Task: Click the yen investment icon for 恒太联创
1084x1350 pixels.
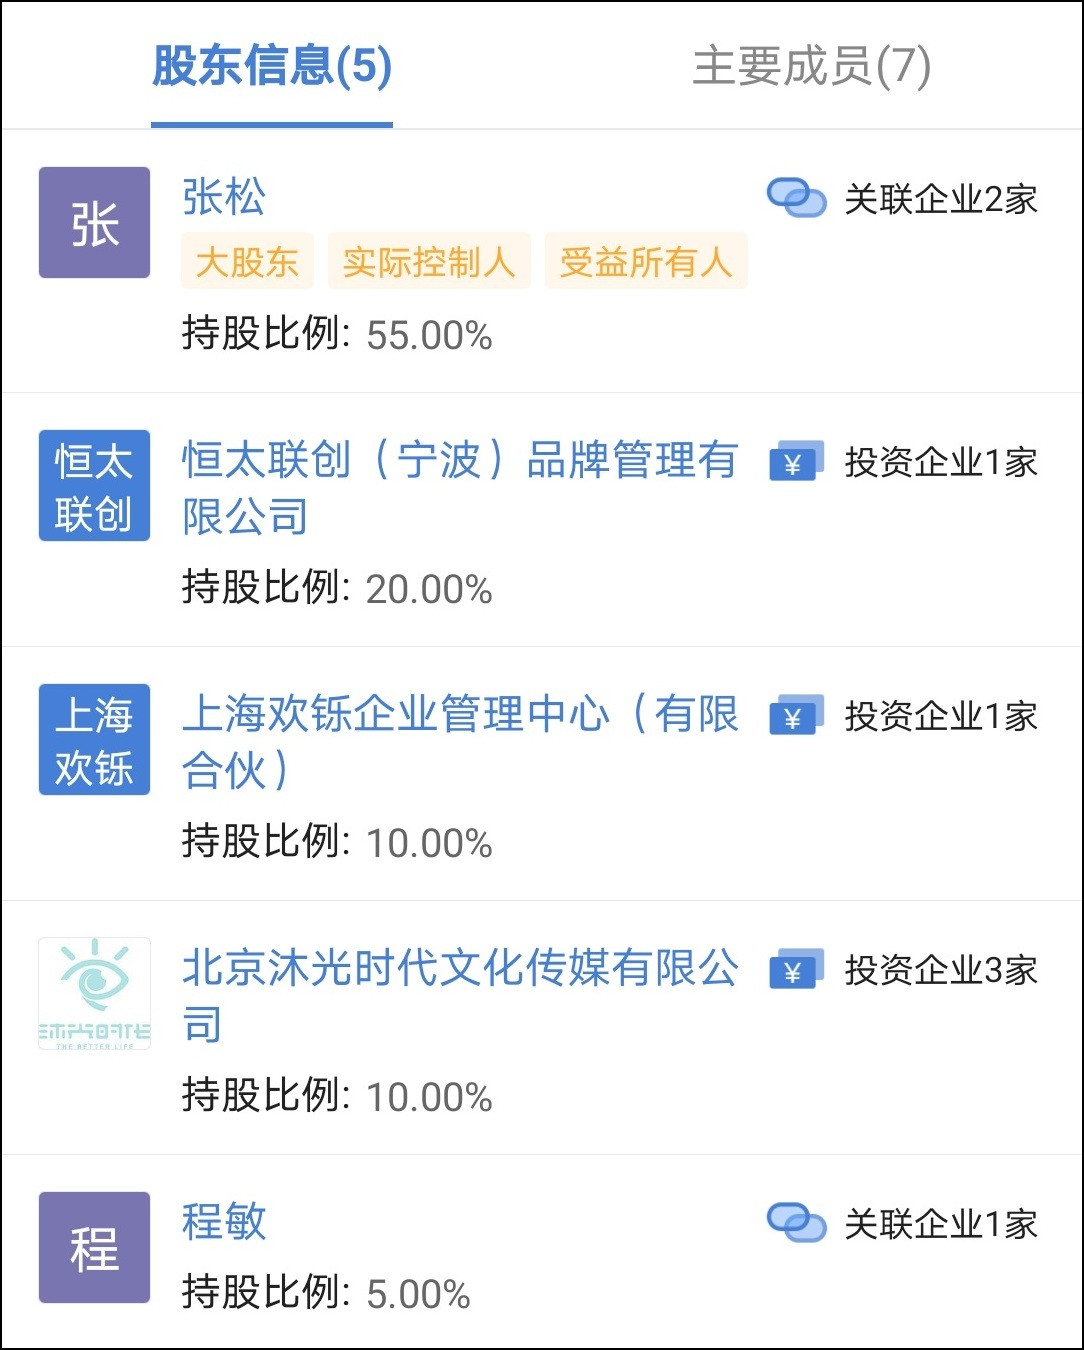Action: click(796, 462)
